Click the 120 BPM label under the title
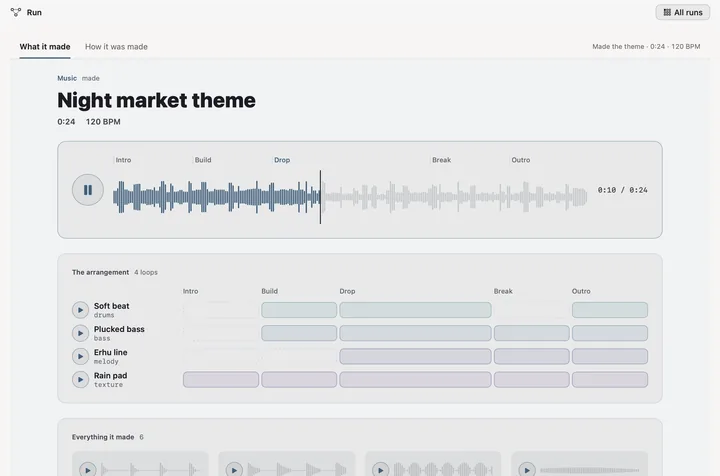 click(x=103, y=122)
